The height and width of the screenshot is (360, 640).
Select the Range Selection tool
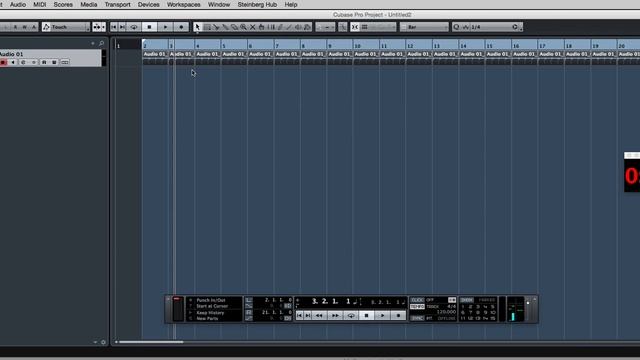(207, 27)
